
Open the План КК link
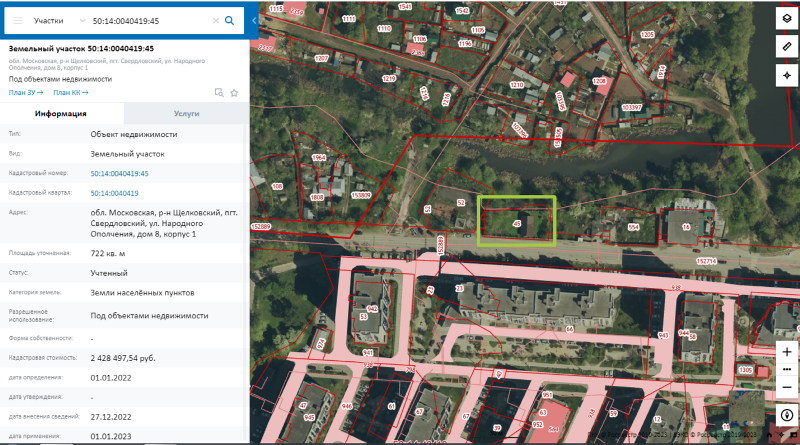[70, 93]
